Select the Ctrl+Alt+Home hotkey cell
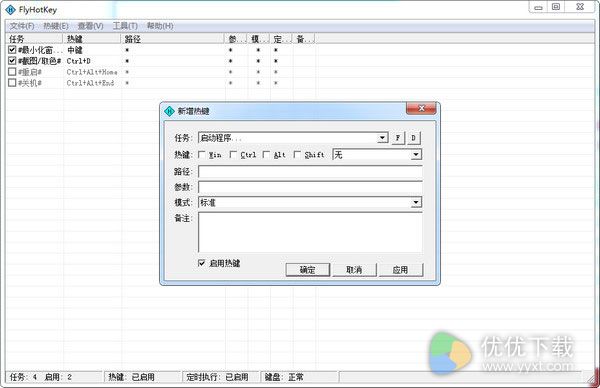The image size is (600, 388). [92, 72]
